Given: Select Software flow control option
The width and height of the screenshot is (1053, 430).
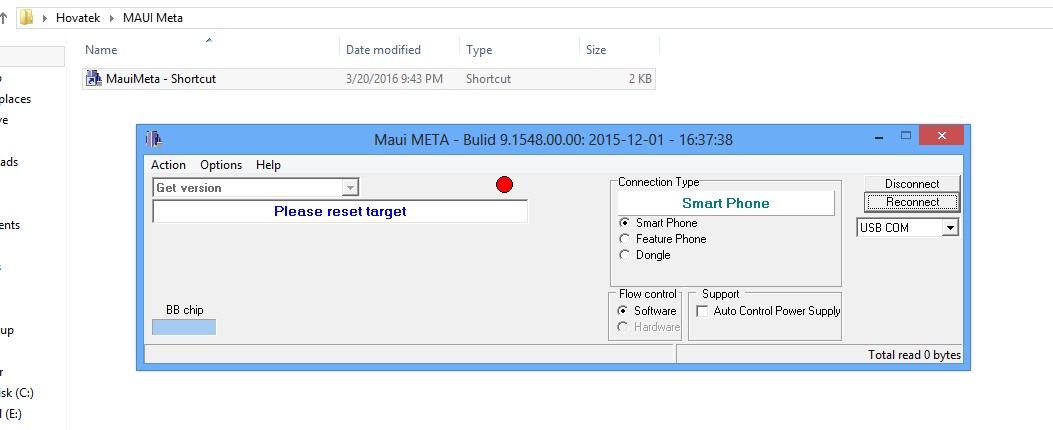Looking at the screenshot, I should pyautogui.click(x=624, y=311).
